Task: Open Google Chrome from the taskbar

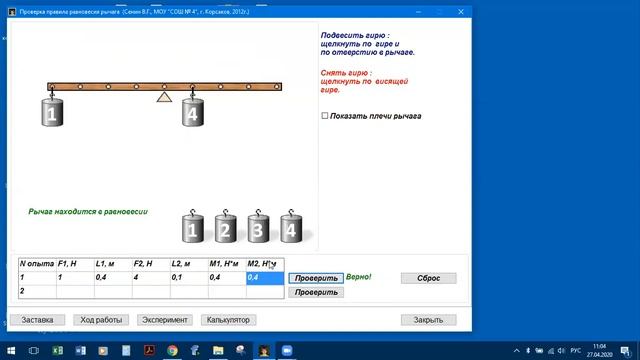Action: click(172, 351)
